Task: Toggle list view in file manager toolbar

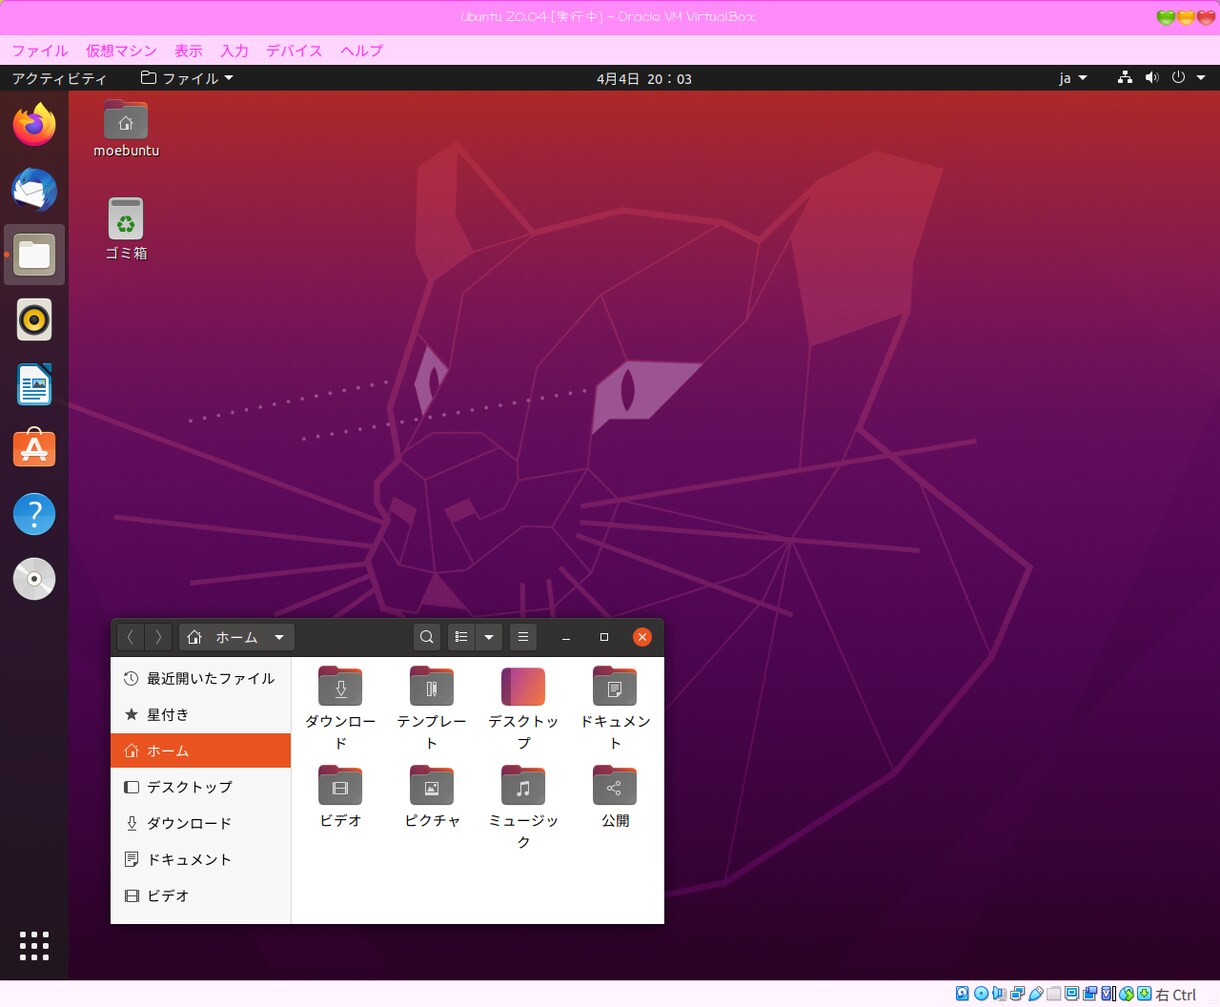Action: tap(461, 637)
